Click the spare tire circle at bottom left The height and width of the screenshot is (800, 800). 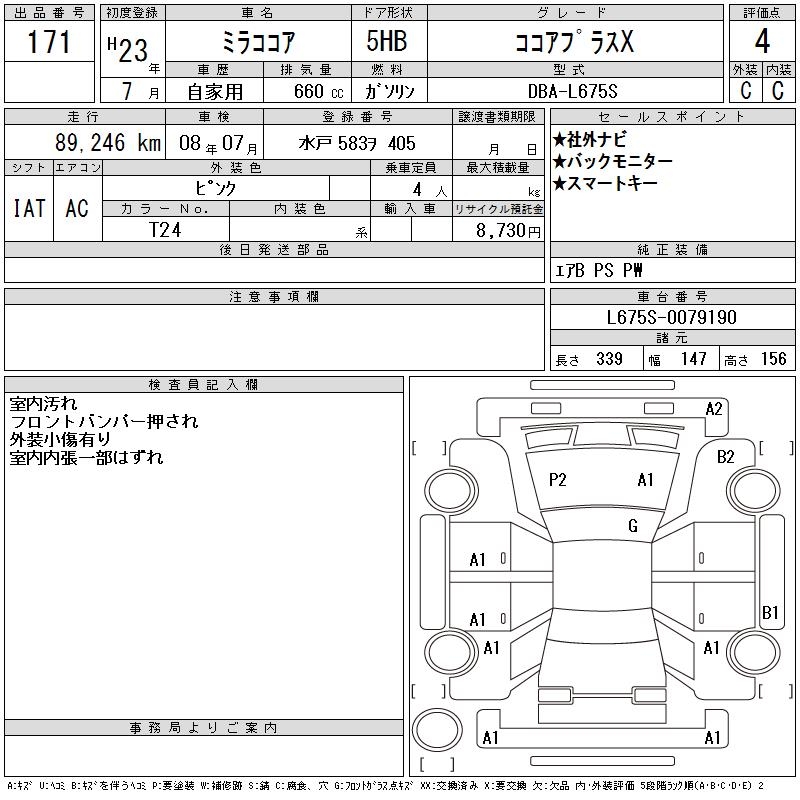click(x=437, y=730)
